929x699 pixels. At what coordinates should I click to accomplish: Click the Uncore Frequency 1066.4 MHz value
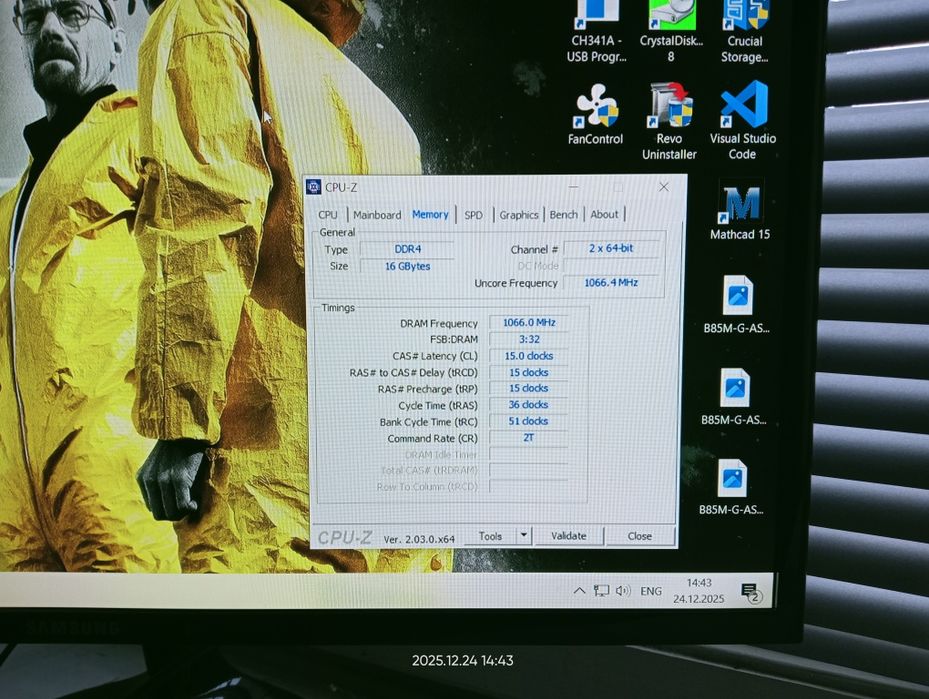[611, 283]
